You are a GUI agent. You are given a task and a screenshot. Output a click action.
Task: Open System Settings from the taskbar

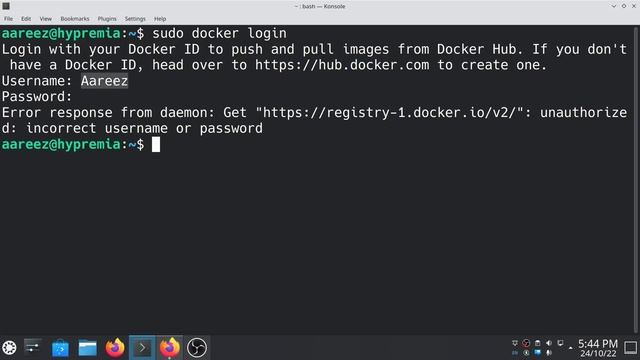point(33,348)
